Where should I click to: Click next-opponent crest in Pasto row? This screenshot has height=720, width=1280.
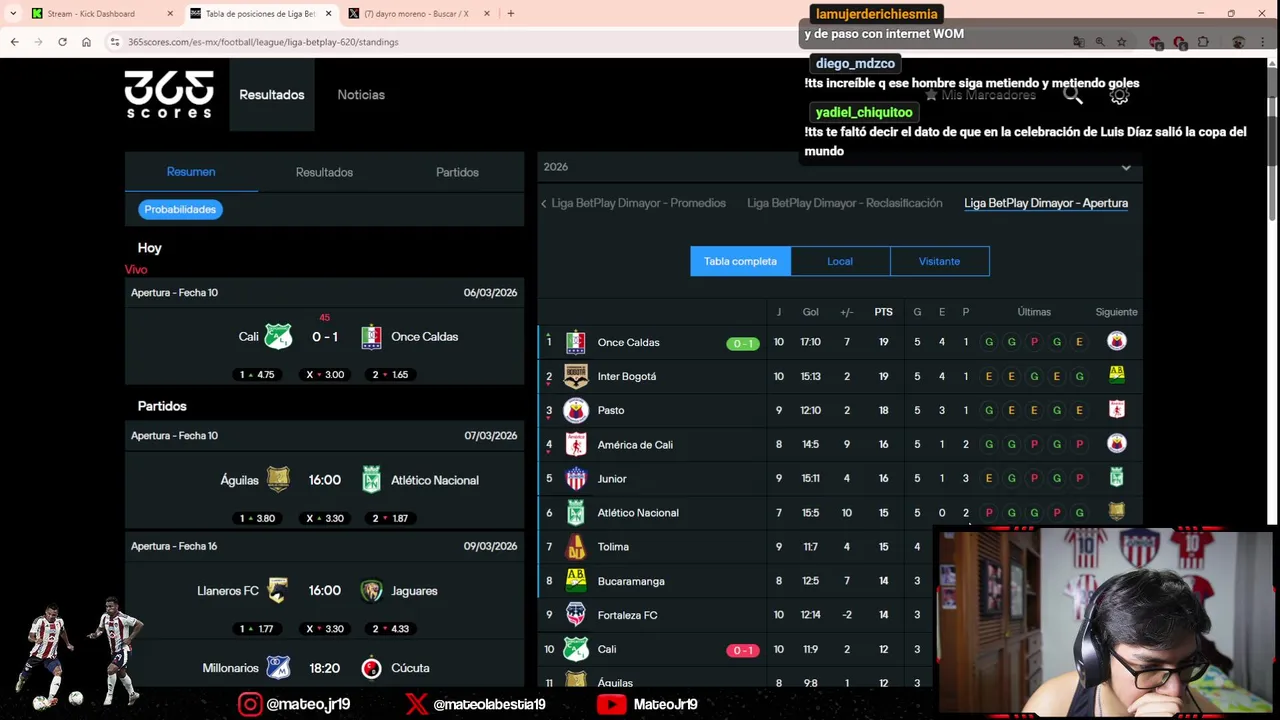1117,409
